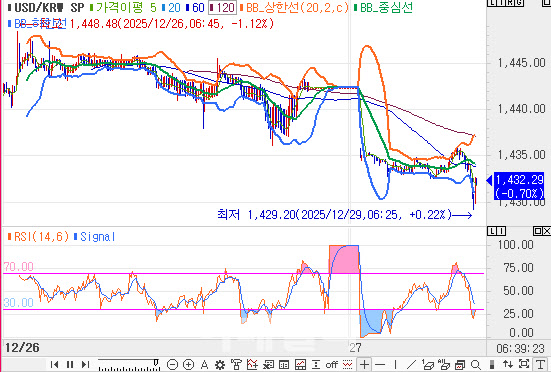Image resolution: width=551 pixels, height=372 pixels.
Task: Click the vertical scale fit icon
Action: point(316,365)
